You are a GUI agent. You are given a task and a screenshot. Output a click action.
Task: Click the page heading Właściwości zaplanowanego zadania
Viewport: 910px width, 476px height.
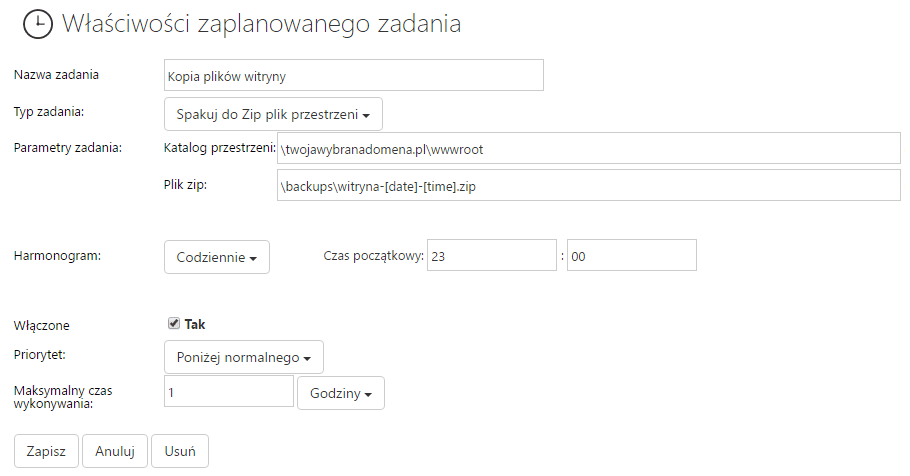pyautogui.click(x=261, y=24)
